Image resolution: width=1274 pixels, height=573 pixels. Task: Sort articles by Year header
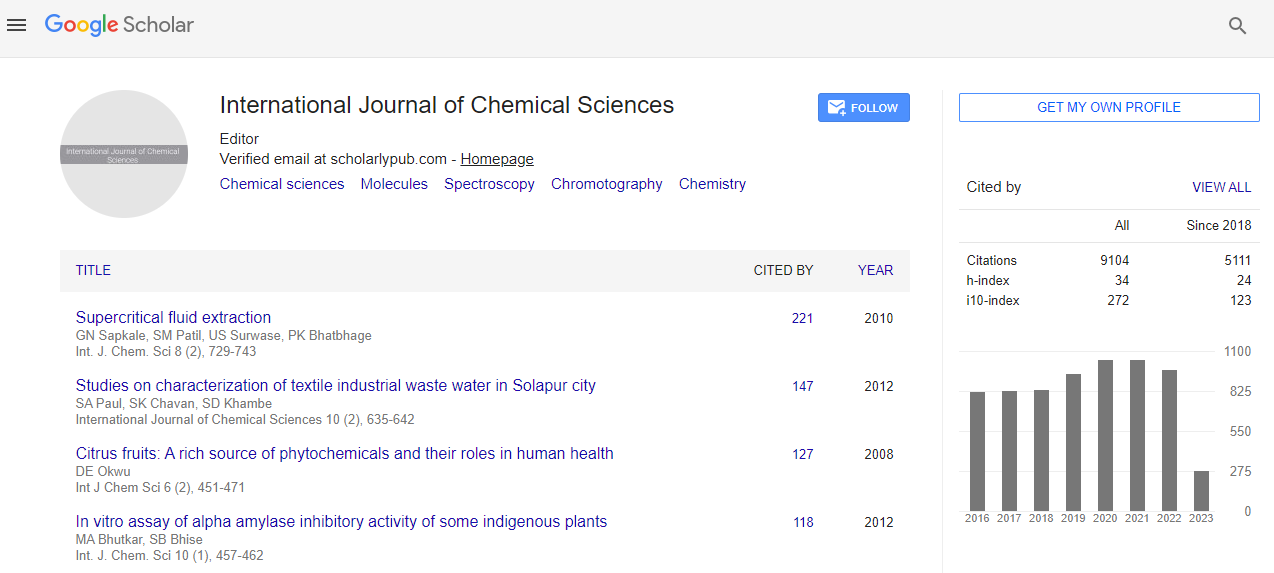tap(875, 270)
